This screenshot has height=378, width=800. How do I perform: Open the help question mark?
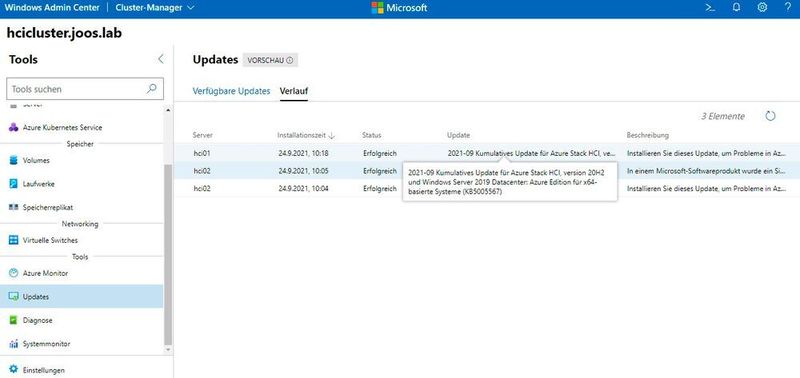click(787, 8)
